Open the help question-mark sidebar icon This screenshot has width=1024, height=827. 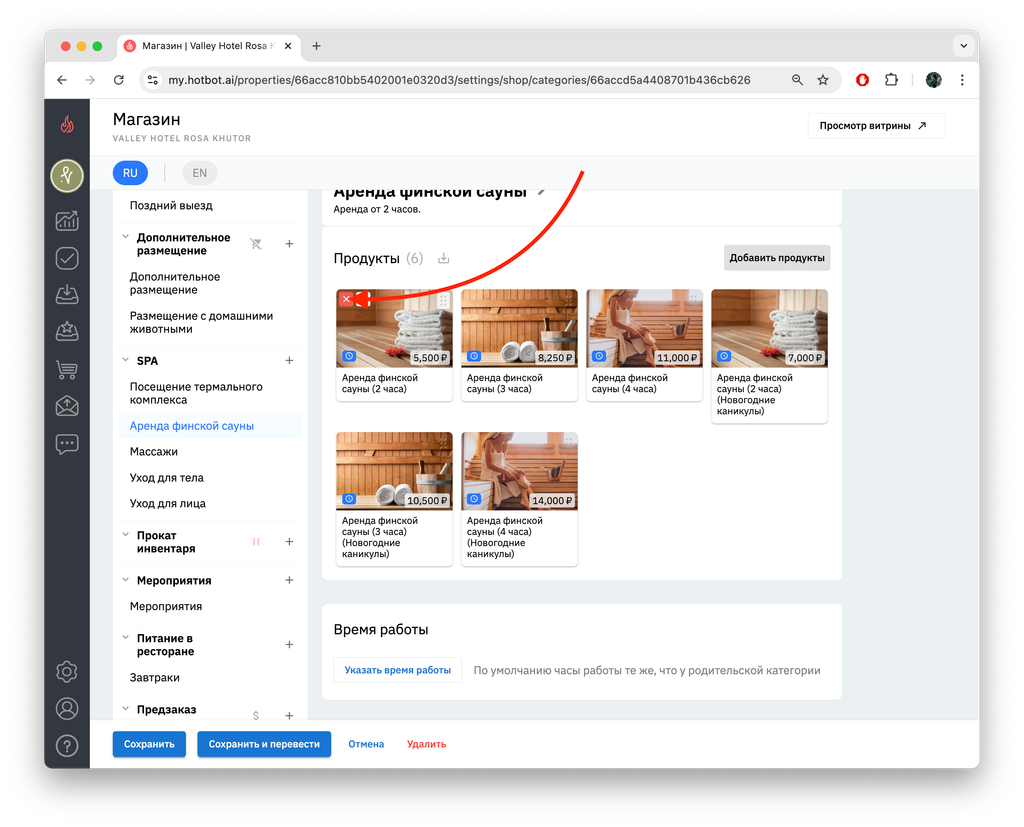tap(67, 745)
